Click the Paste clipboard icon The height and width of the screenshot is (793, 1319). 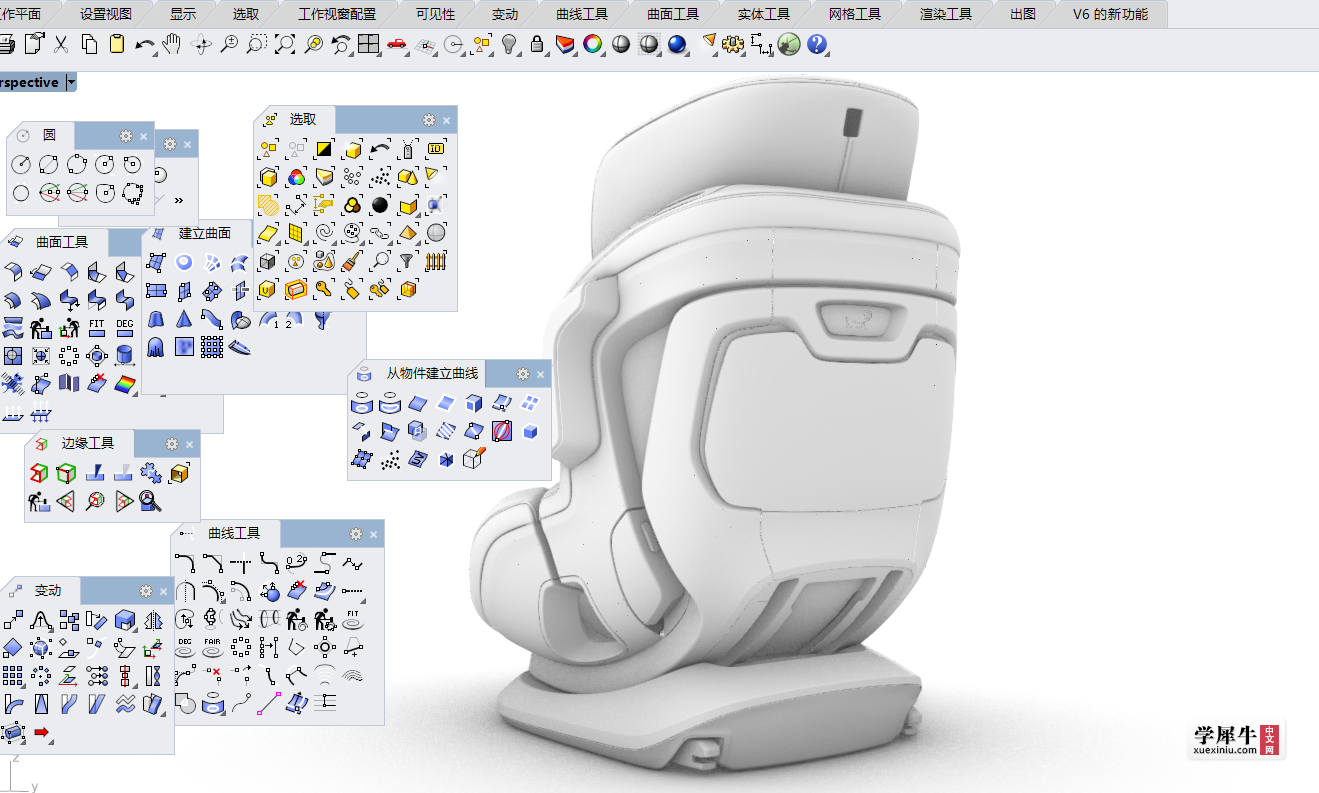[x=117, y=44]
